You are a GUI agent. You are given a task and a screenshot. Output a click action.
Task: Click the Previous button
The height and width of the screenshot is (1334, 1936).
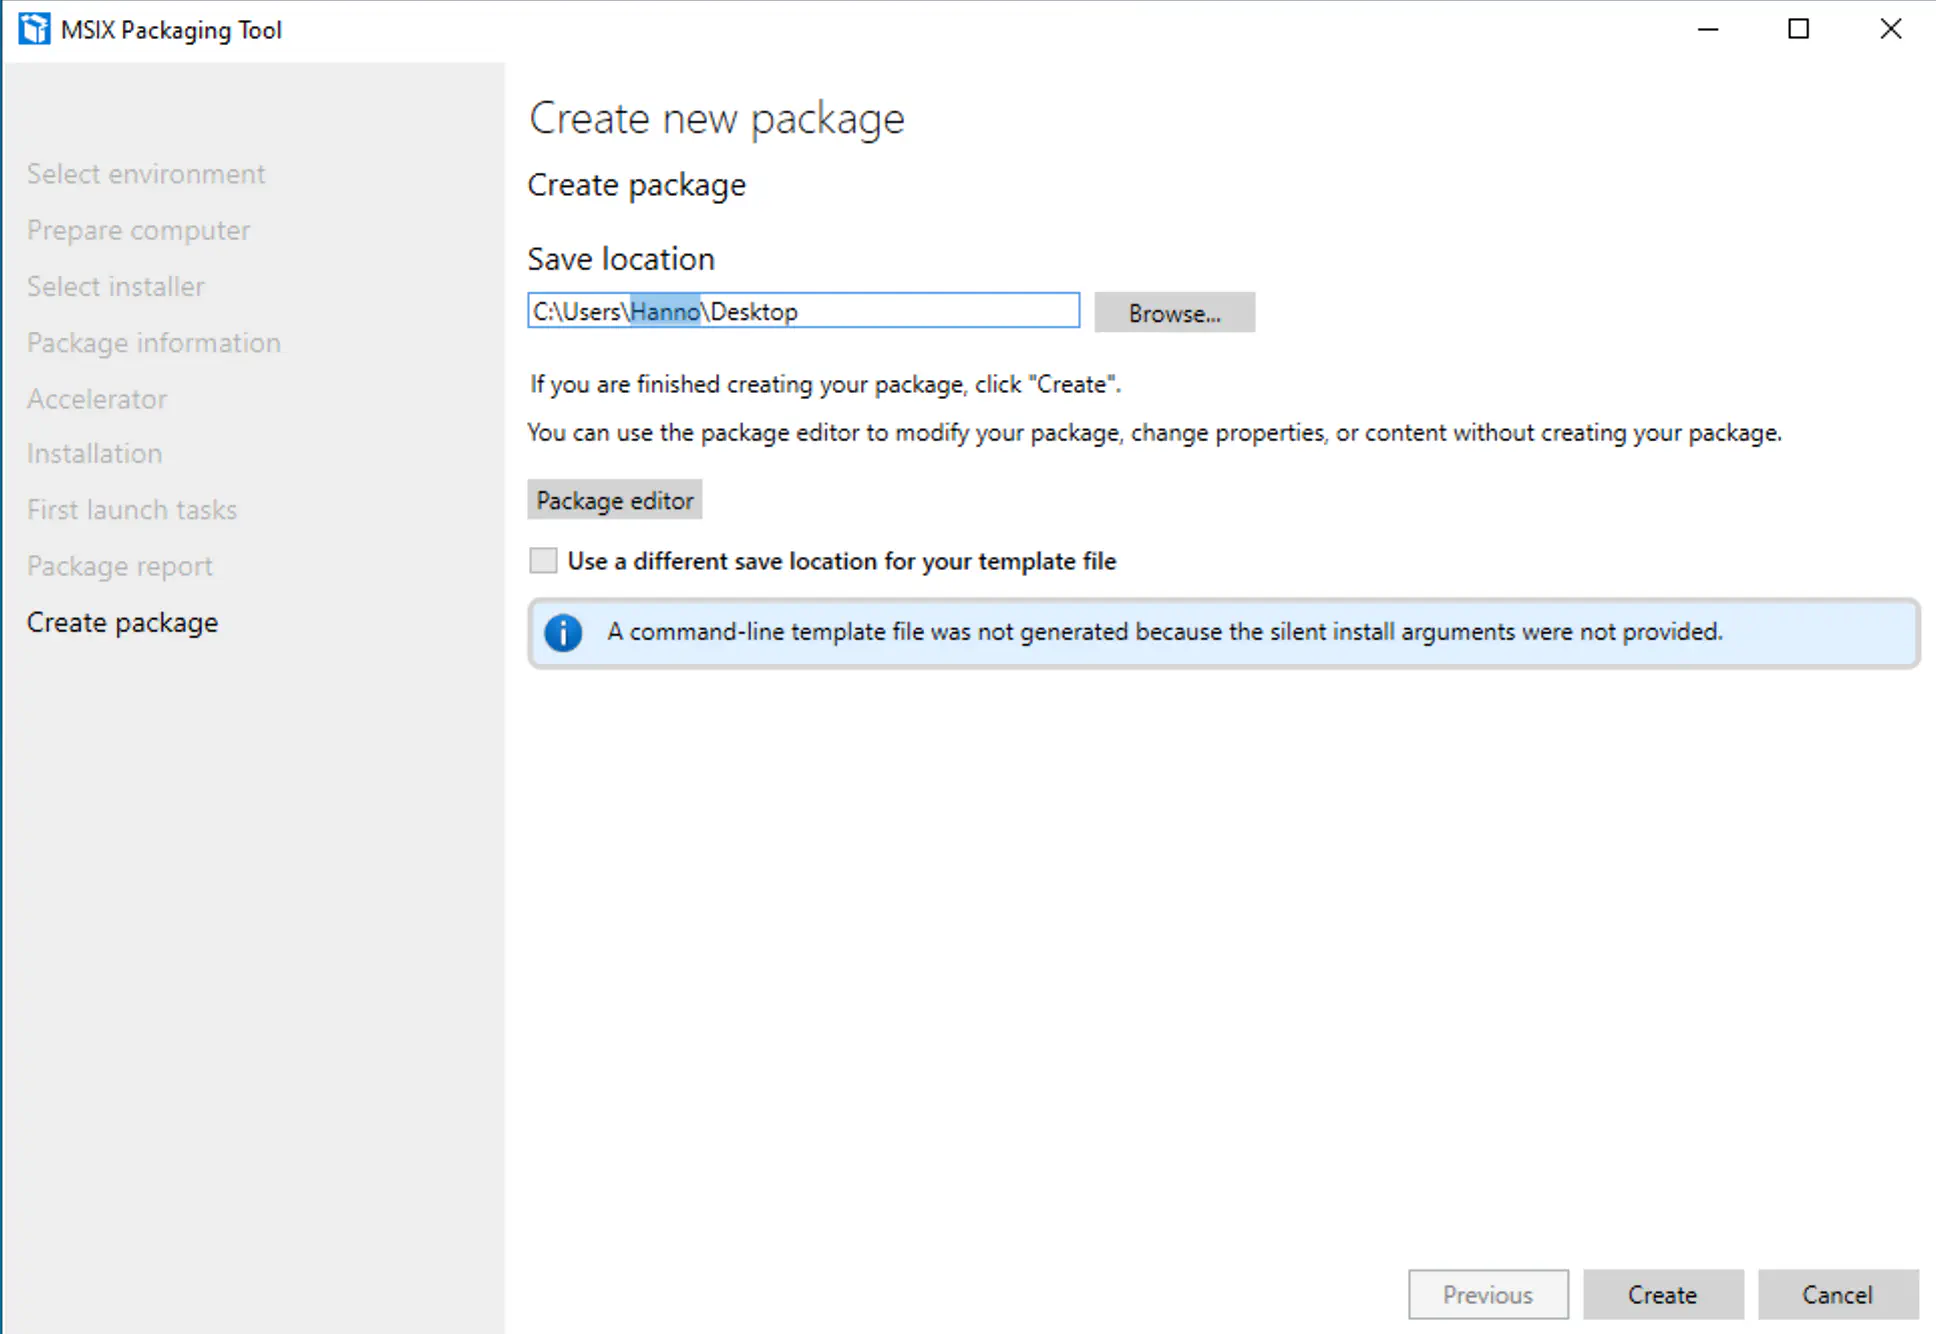[1488, 1294]
